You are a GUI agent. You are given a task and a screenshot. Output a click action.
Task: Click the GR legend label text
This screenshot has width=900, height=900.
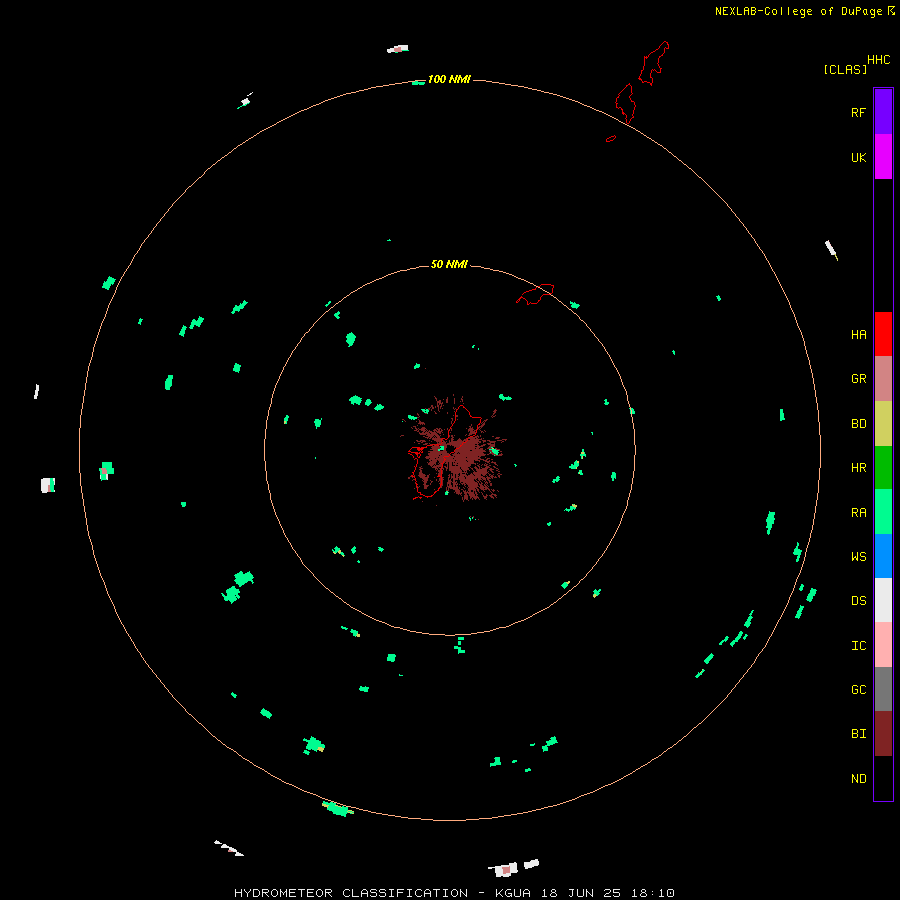click(x=858, y=379)
